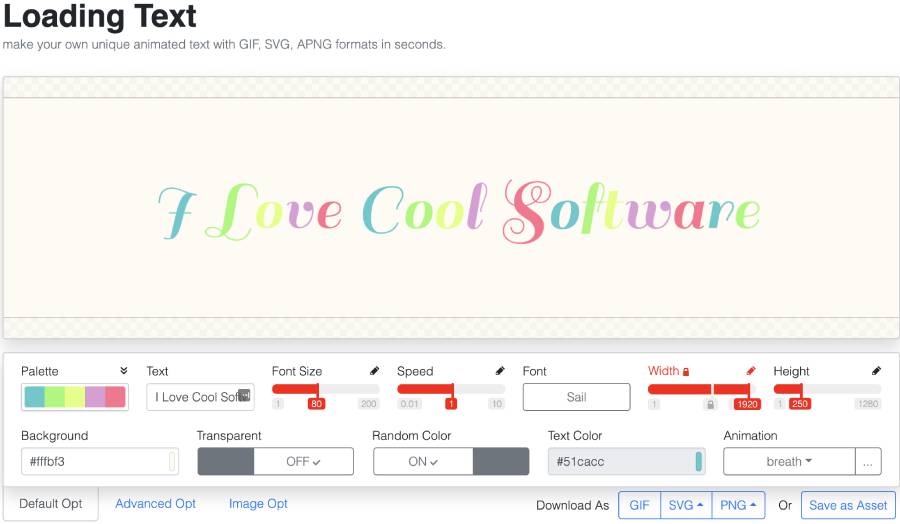This screenshot has width=900, height=524.
Task: Switch to the Advanced Opt tab
Action: click(x=156, y=504)
